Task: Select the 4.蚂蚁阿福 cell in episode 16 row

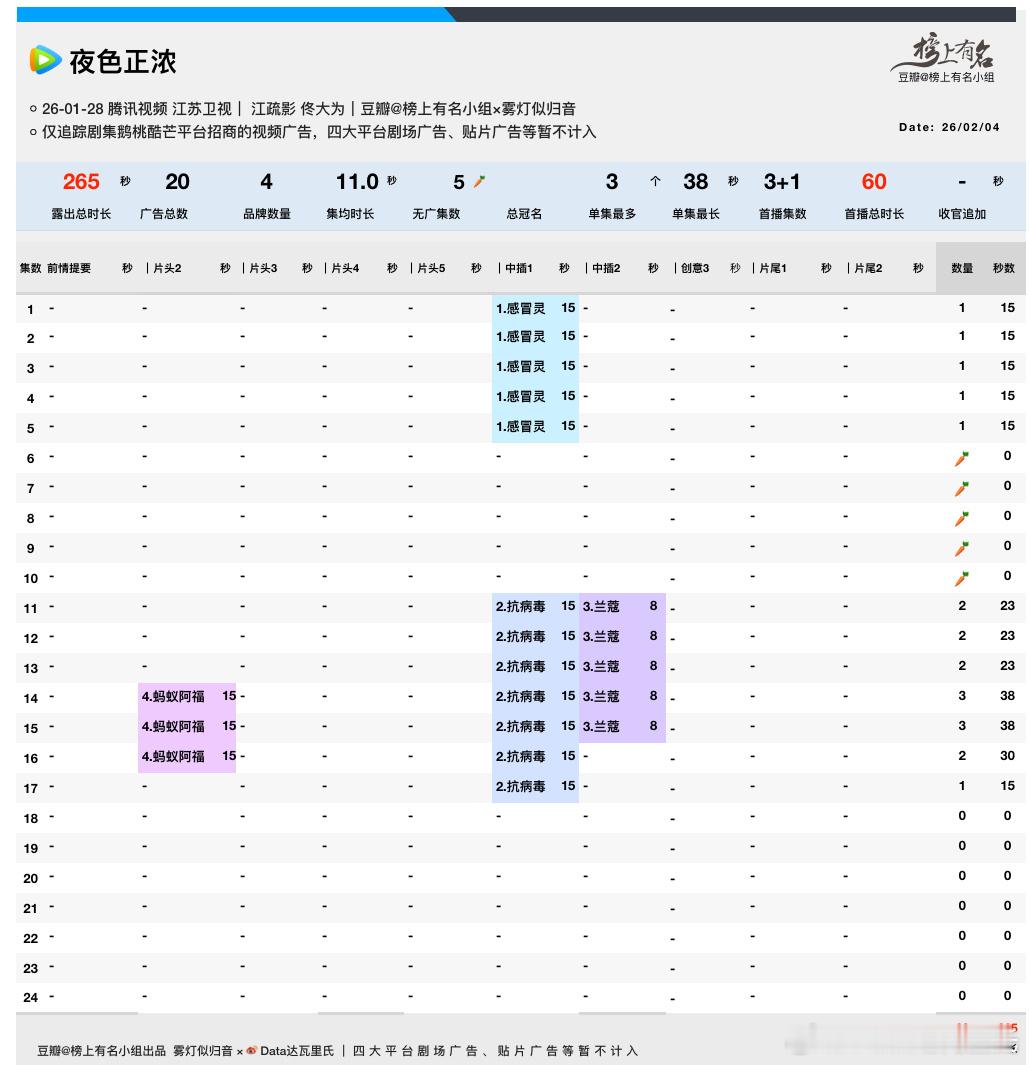Action: coord(173,756)
